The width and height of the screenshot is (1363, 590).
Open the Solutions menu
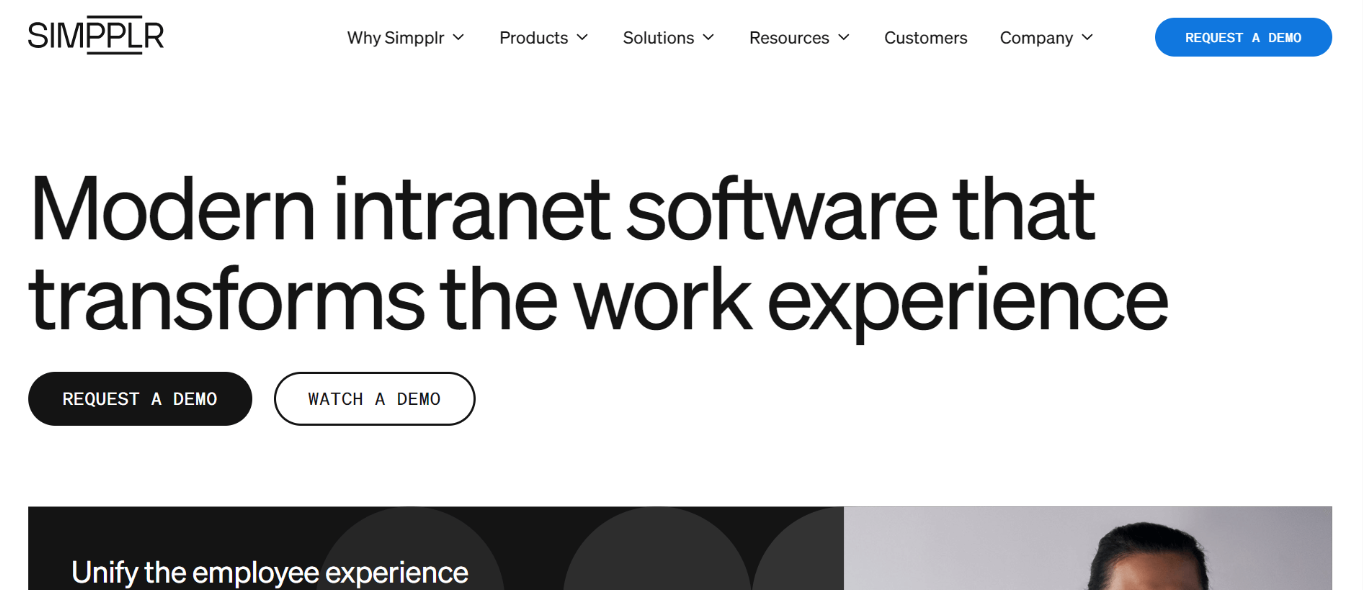pos(668,38)
